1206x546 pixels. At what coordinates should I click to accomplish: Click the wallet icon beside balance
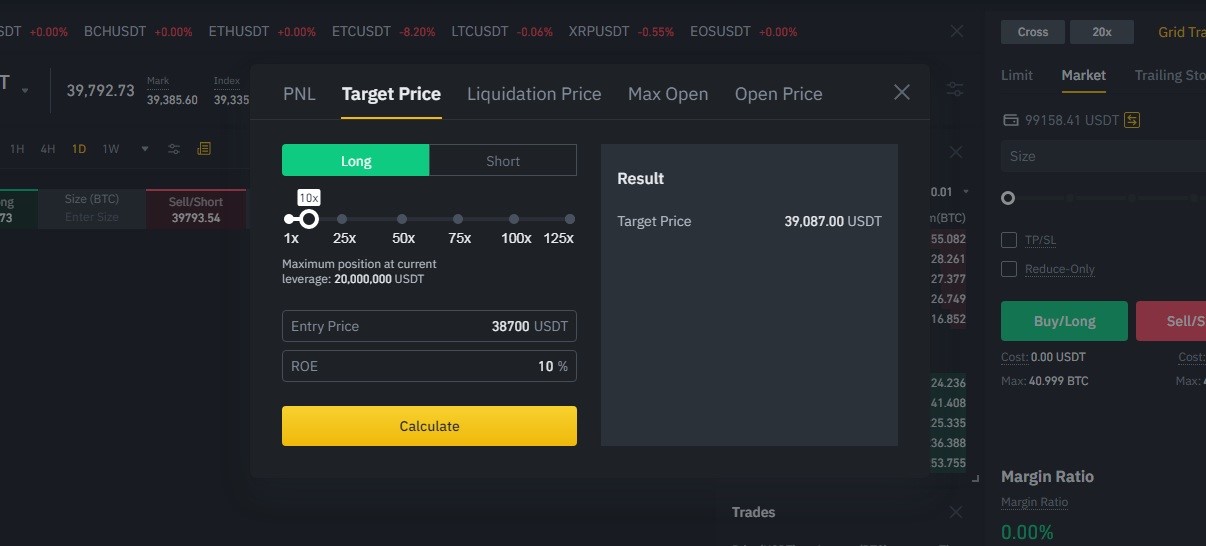pos(1009,120)
